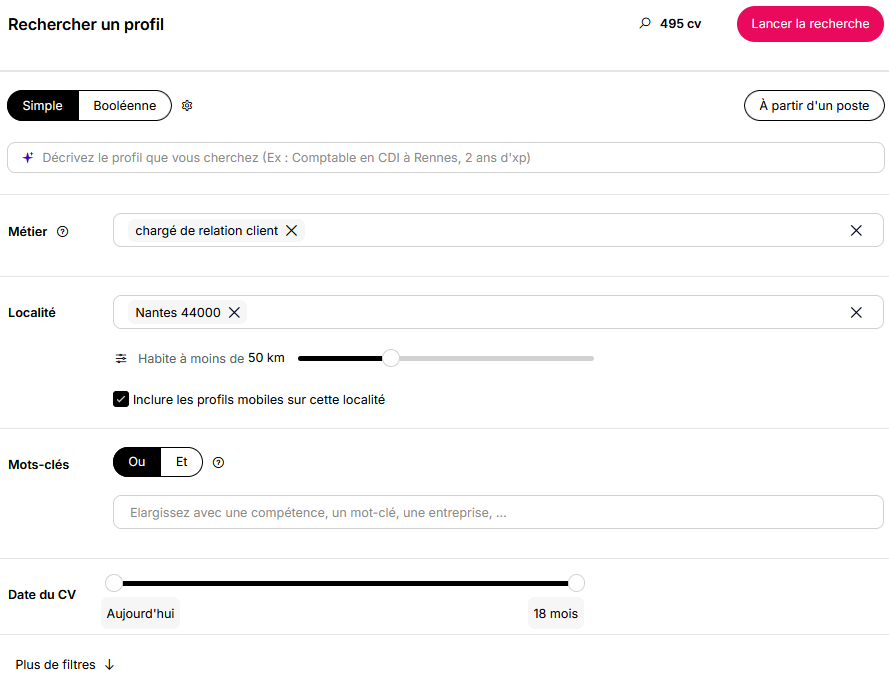
Task: Remove the 'chargé de relation client' tag
Action: point(291,230)
